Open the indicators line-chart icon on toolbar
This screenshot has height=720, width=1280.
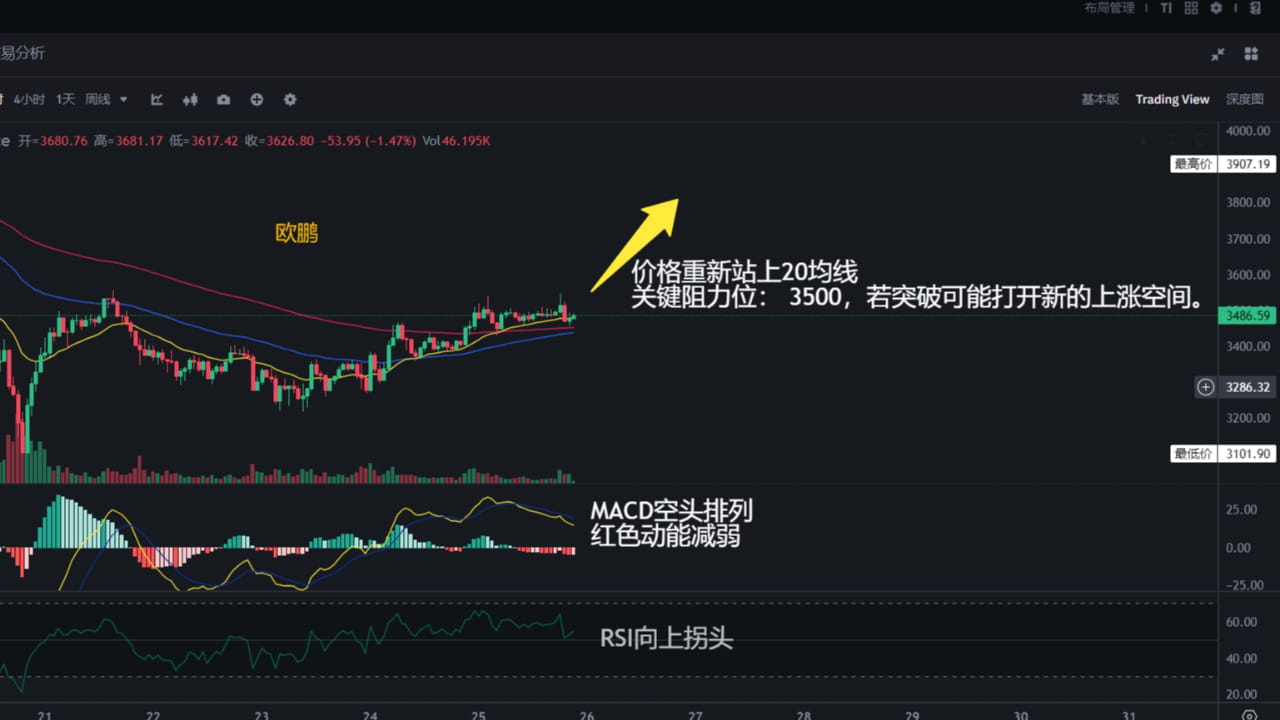coord(157,100)
